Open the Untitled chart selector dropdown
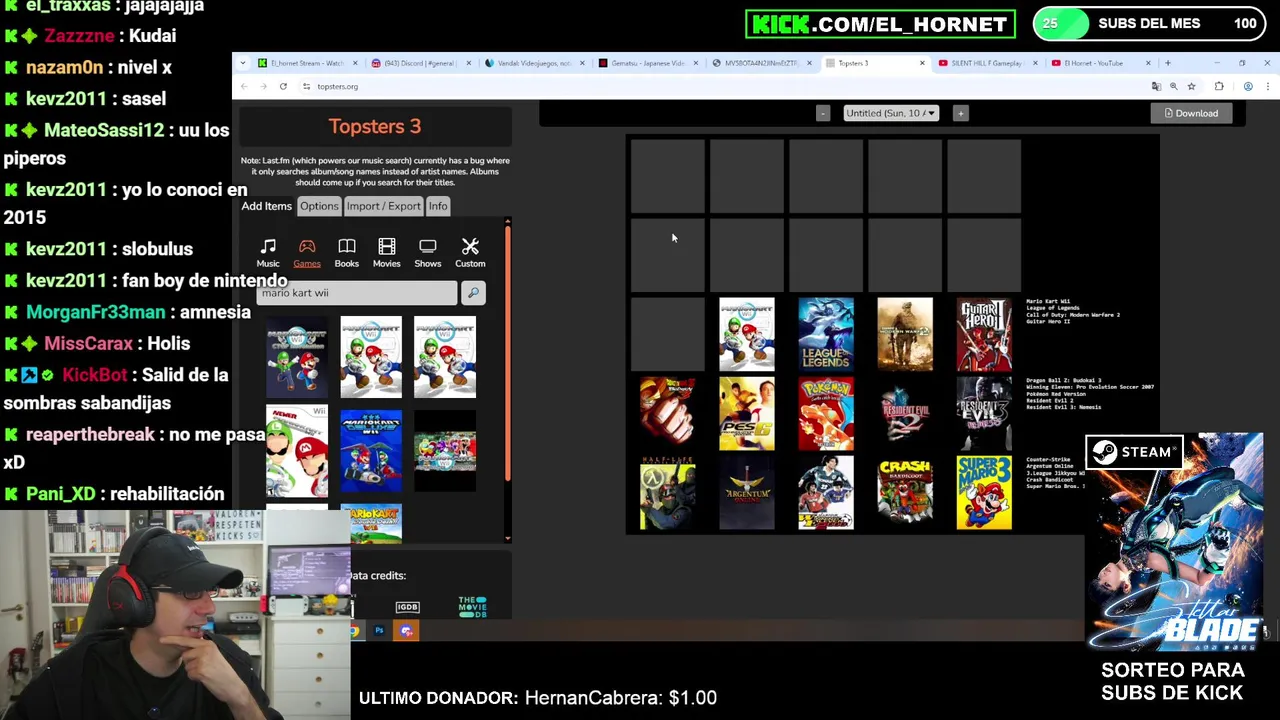Screen dimensions: 1280x720 click(x=891, y=113)
